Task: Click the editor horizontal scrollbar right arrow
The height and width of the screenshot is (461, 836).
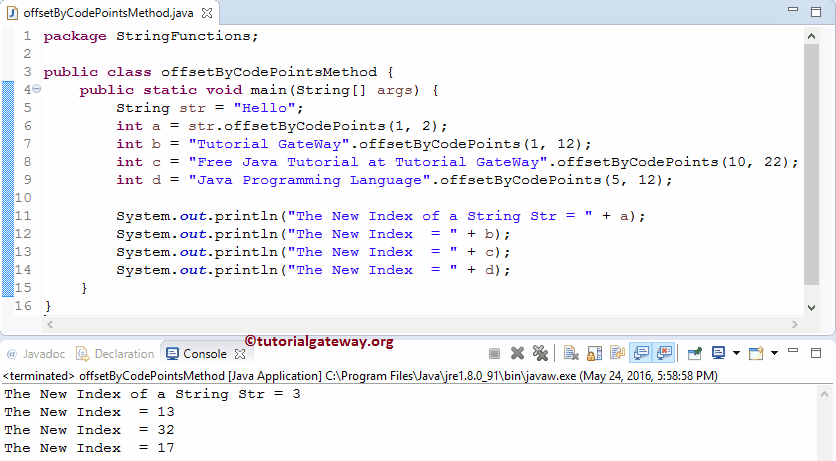Action: click(794, 324)
